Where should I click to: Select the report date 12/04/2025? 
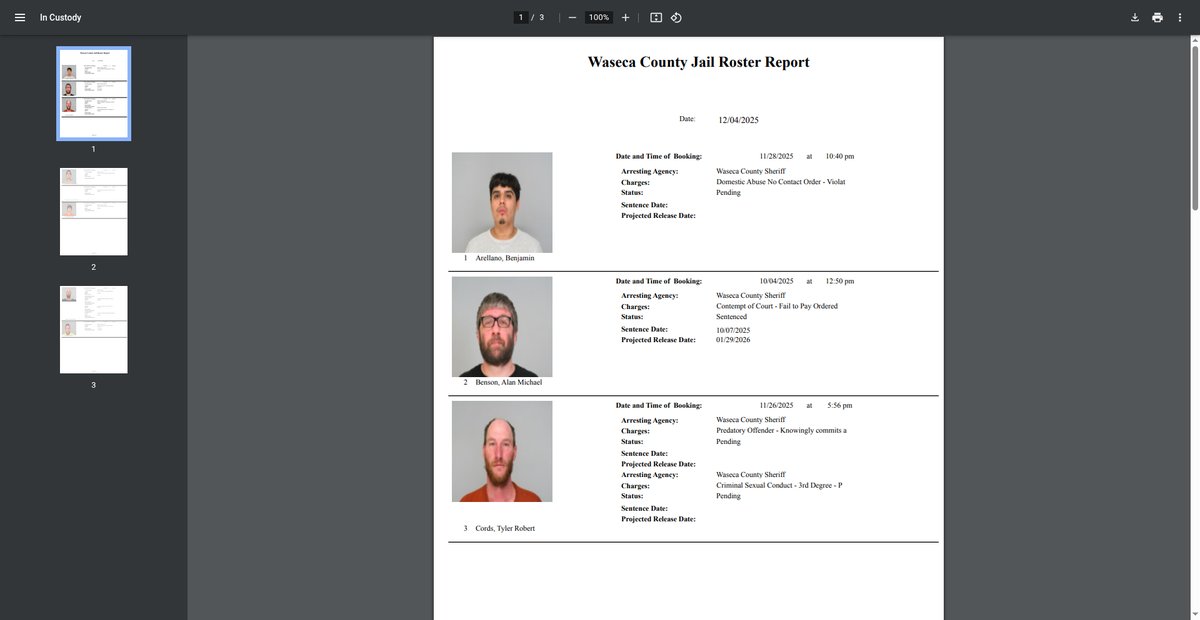point(739,120)
